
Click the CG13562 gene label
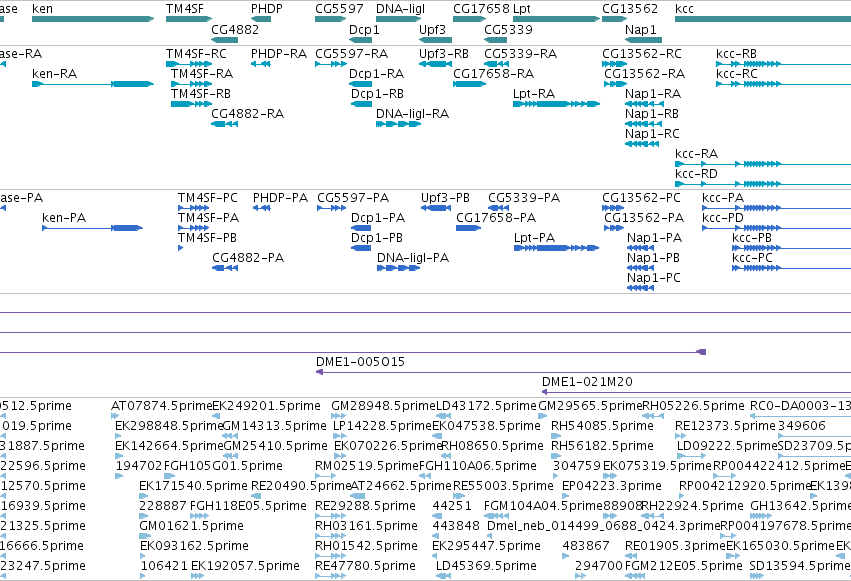(x=630, y=9)
